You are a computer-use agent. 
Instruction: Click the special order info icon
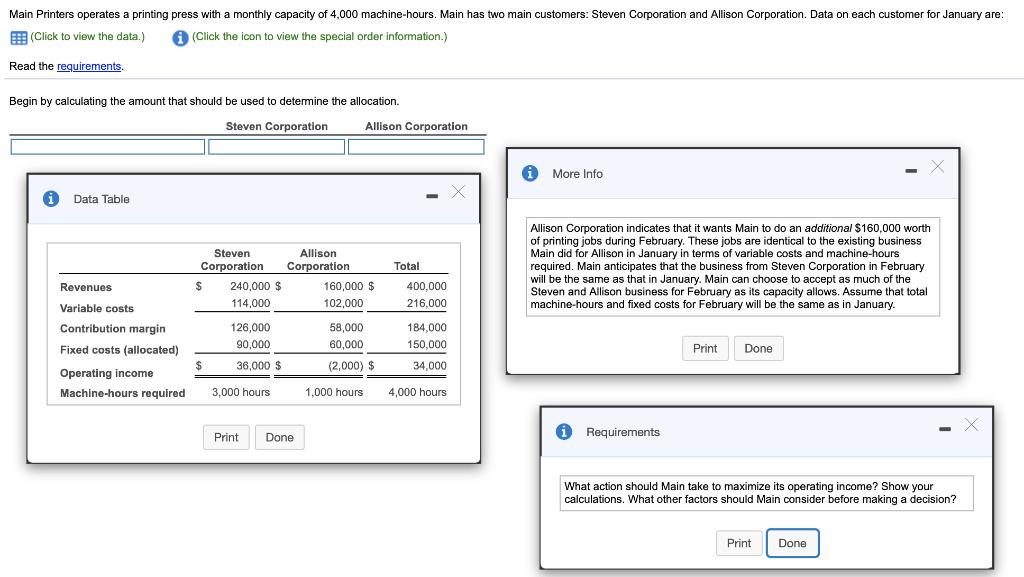point(180,38)
